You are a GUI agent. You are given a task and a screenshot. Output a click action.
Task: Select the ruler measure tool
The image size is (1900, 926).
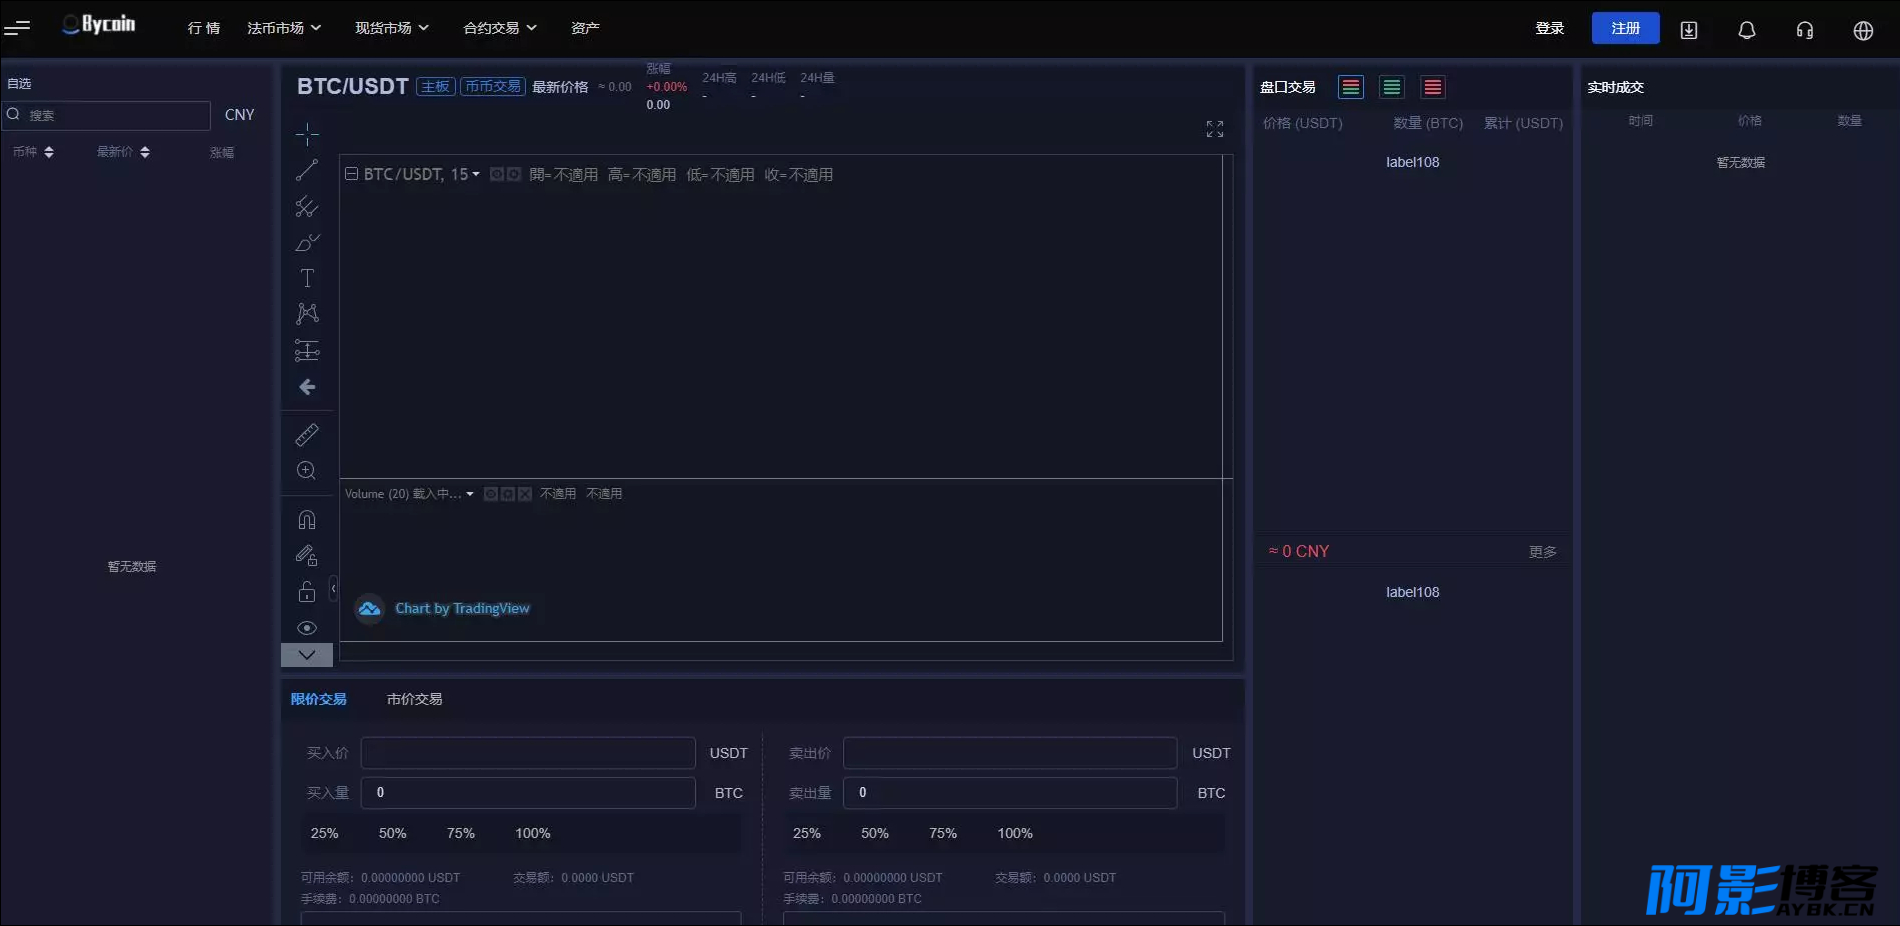307,434
